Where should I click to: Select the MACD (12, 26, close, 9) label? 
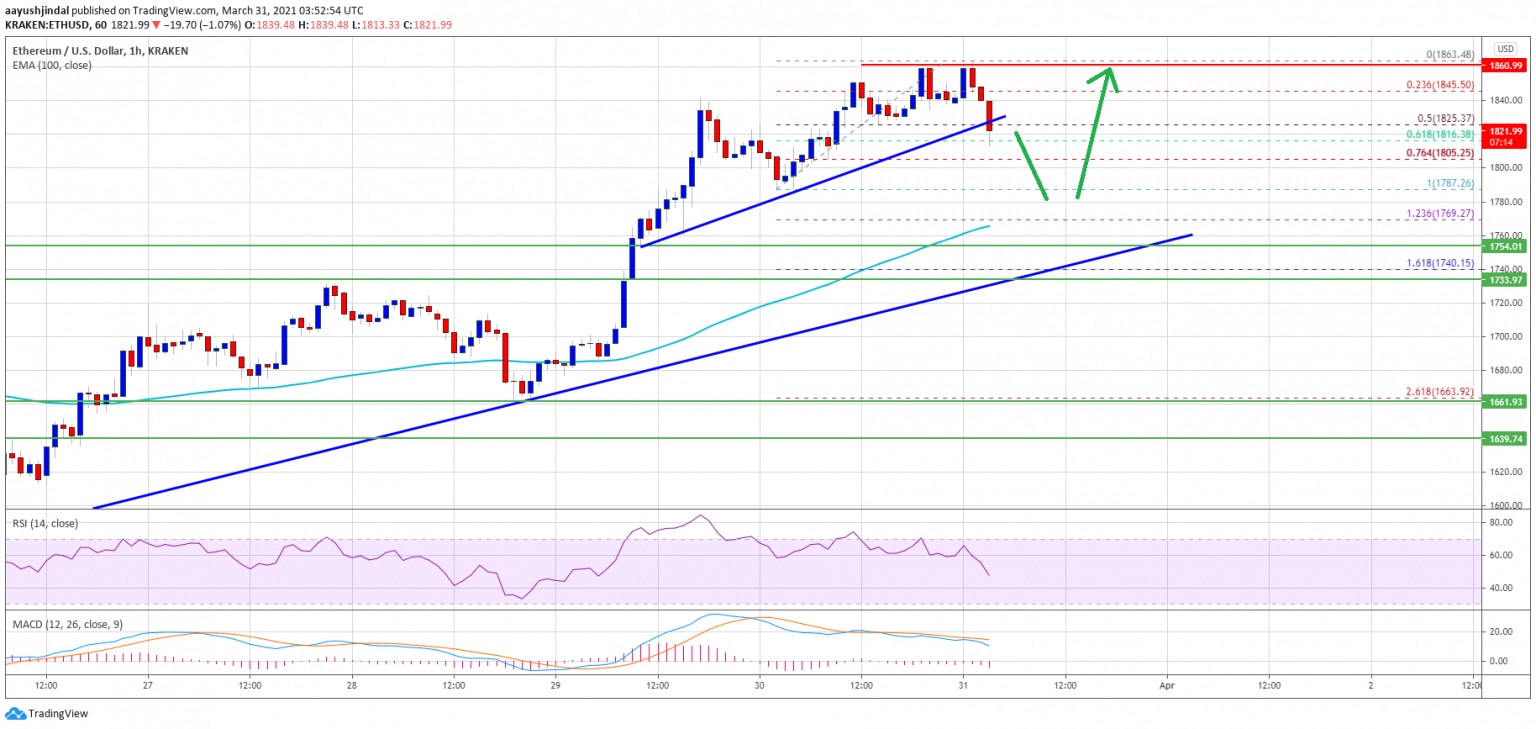pyautogui.click(x=68, y=625)
